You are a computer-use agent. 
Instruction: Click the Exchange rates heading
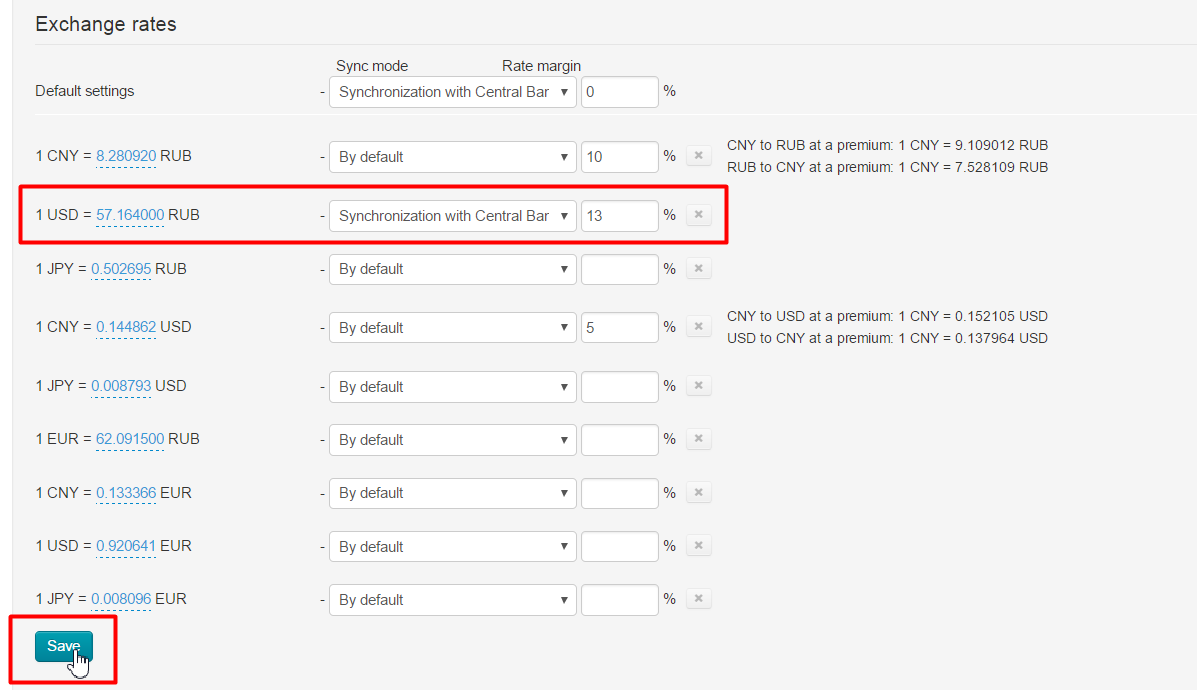pyautogui.click(x=105, y=24)
